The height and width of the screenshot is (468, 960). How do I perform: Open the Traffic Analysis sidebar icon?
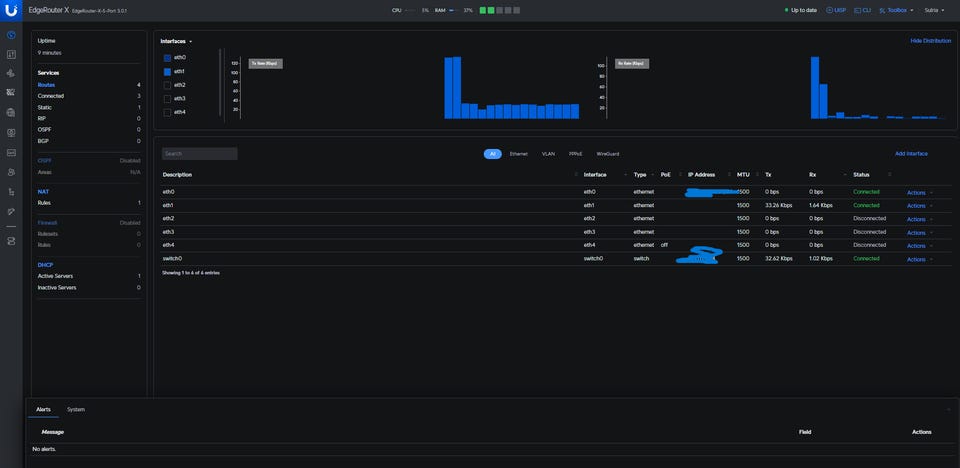[x=11, y=54]
